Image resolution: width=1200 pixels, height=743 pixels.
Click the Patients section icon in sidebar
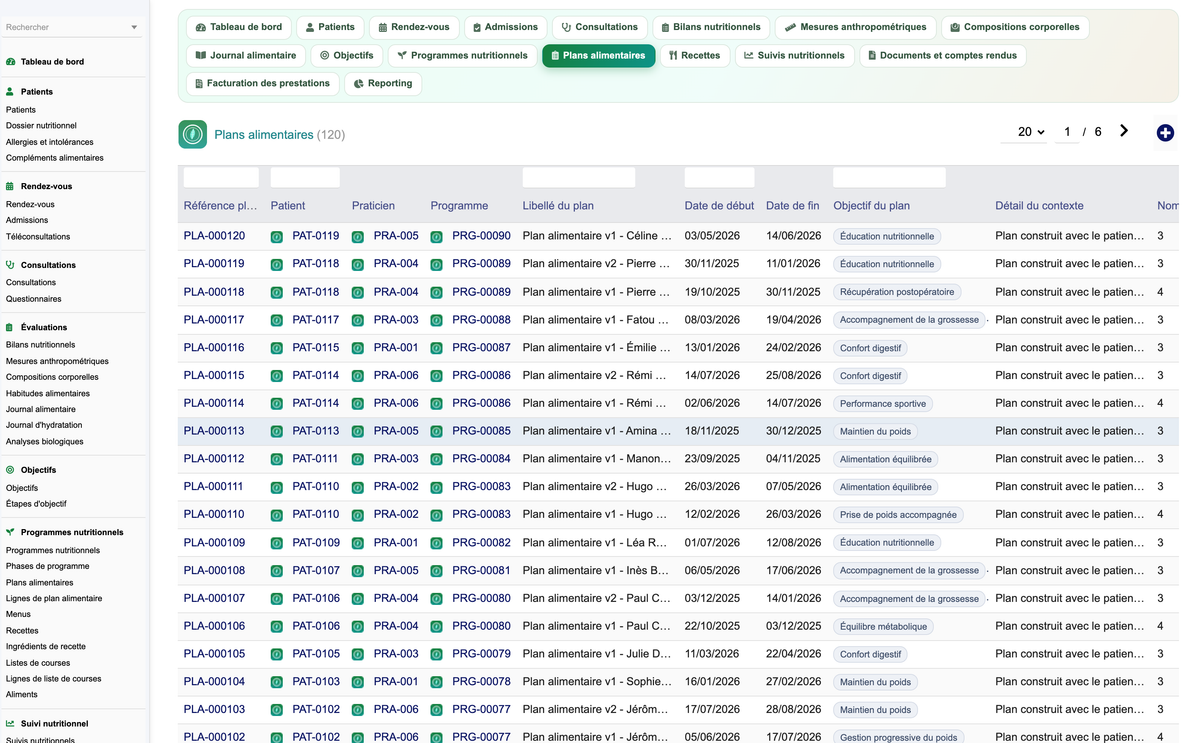(x=11, y=92)
